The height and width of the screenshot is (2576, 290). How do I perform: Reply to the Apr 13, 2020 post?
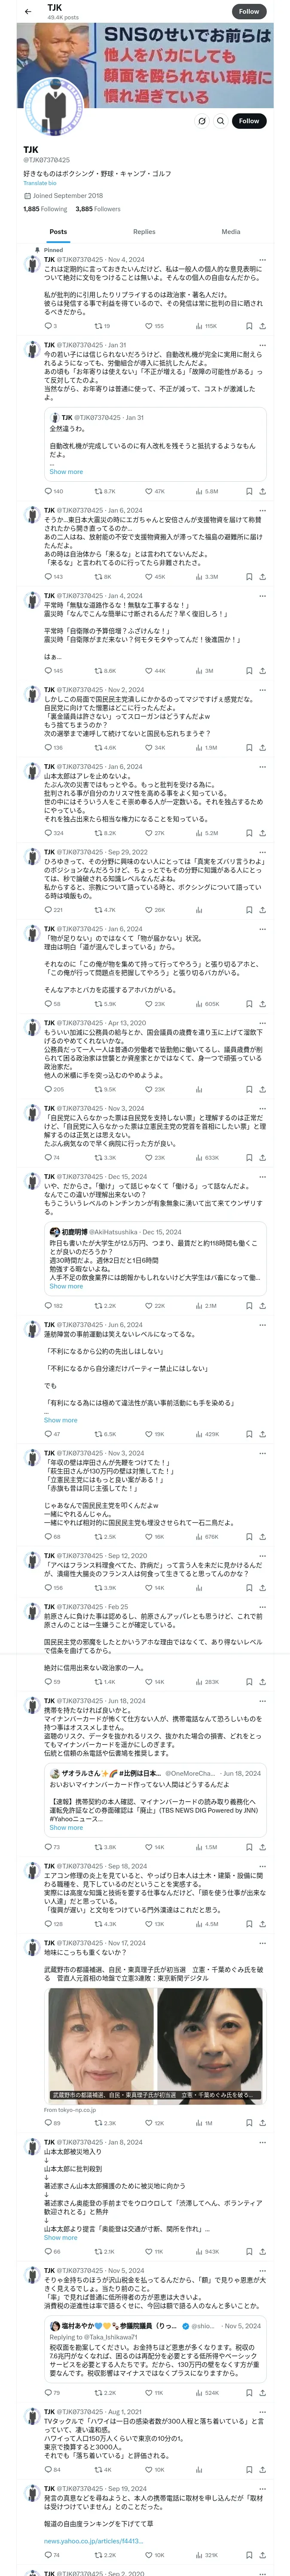click(x=47, y=1089)
